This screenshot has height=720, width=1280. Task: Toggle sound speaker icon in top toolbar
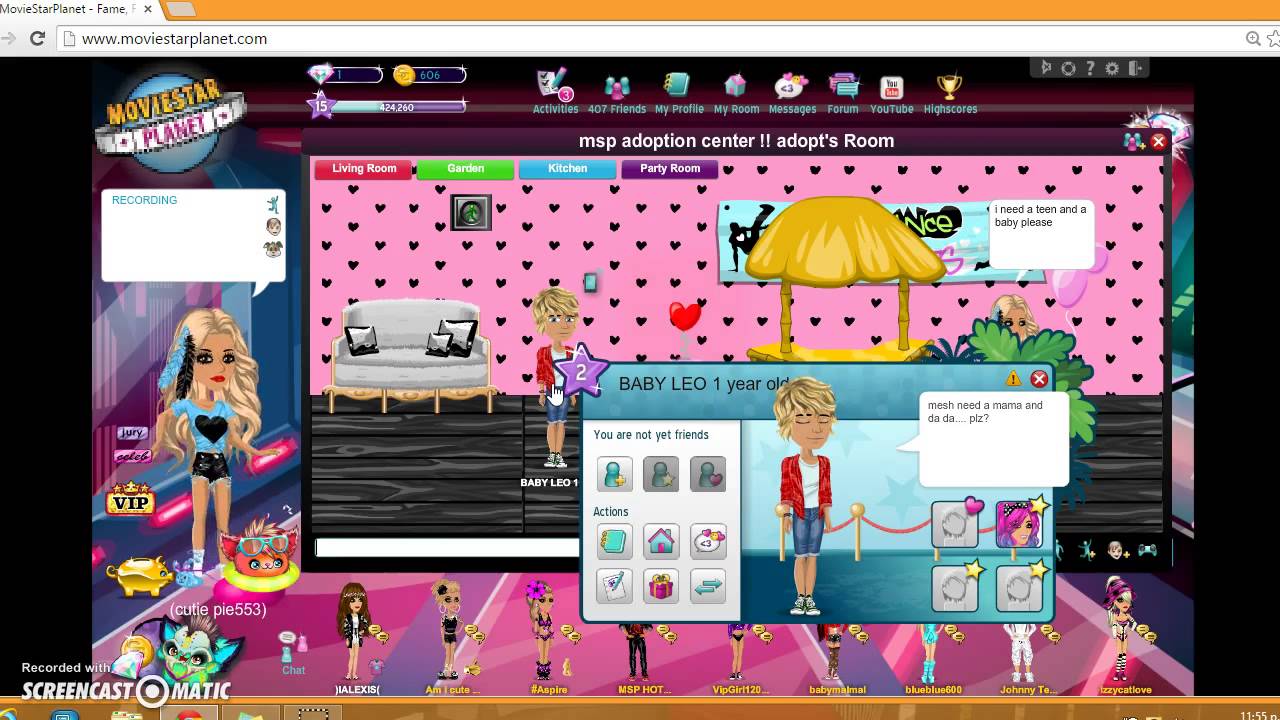(1046, 68)
